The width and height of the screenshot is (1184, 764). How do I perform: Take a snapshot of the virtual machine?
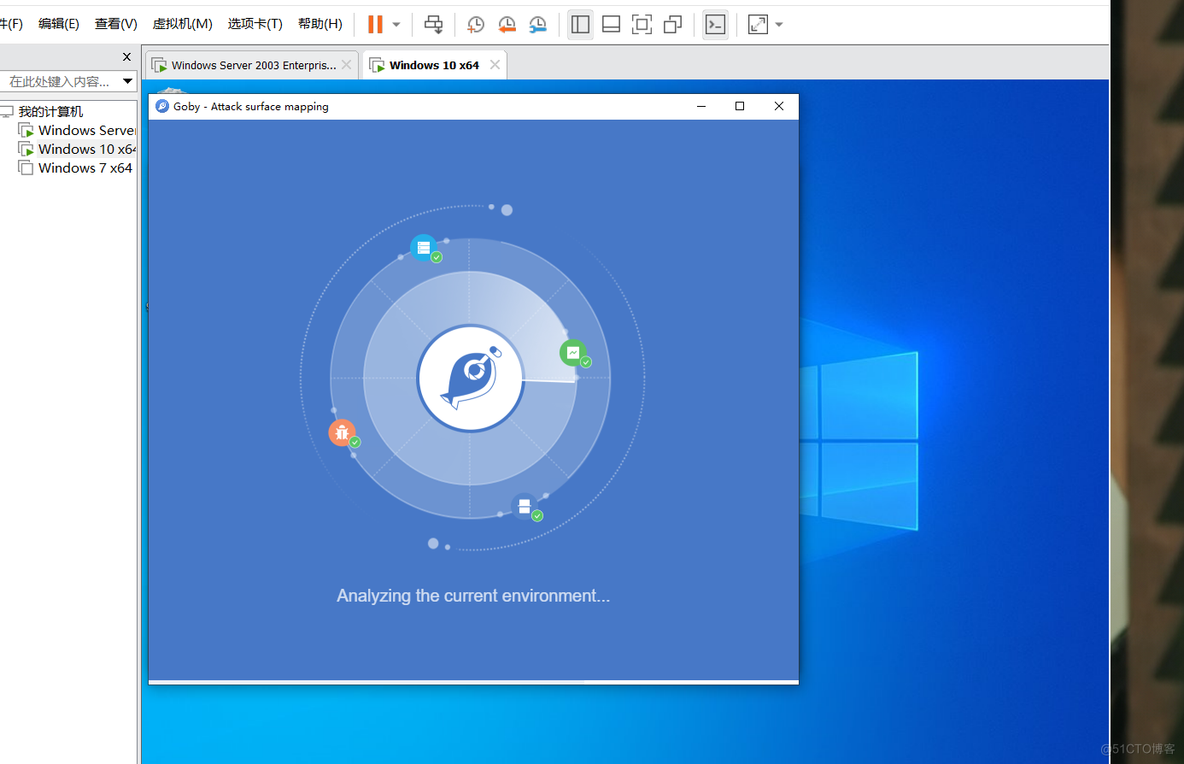[x=476, y=24]
